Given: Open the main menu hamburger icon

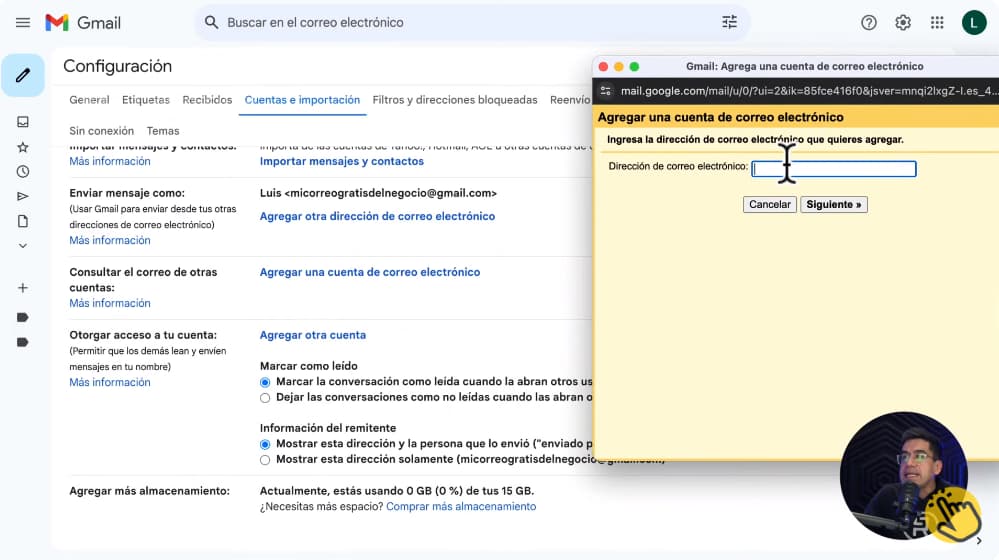Looking at the screenshot, I should [x=23, y=23].
